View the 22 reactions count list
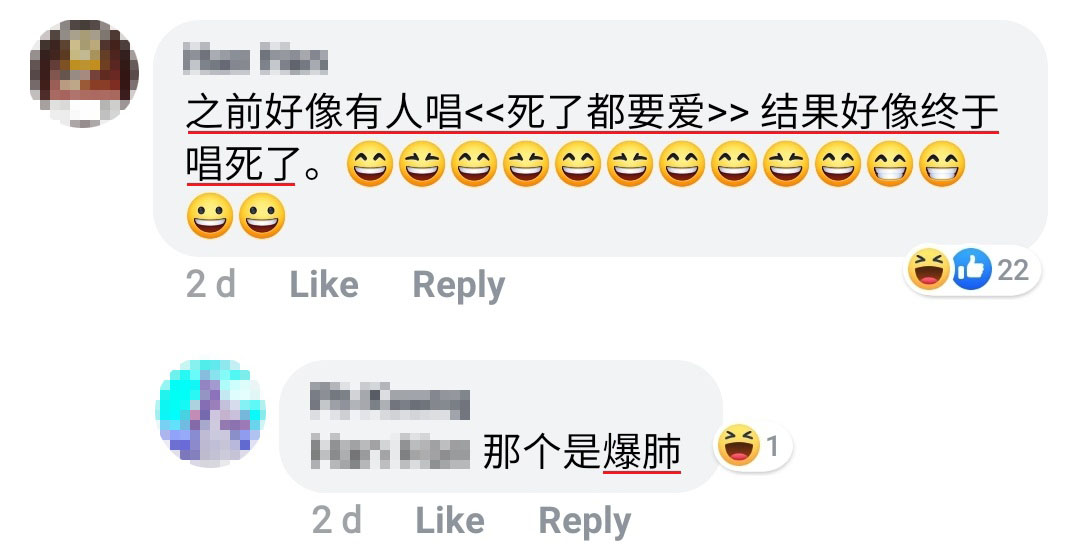1080x555 pixels. pyautogui.click(x=1012, y=270)
